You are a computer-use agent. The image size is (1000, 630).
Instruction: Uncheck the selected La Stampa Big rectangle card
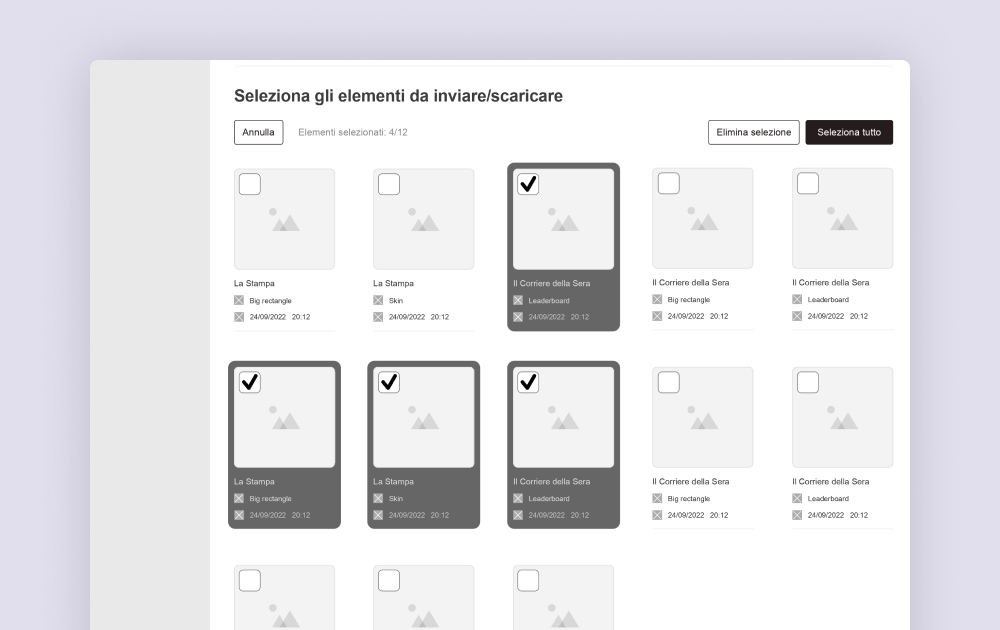pyautogui.click(x=250, y=382)
